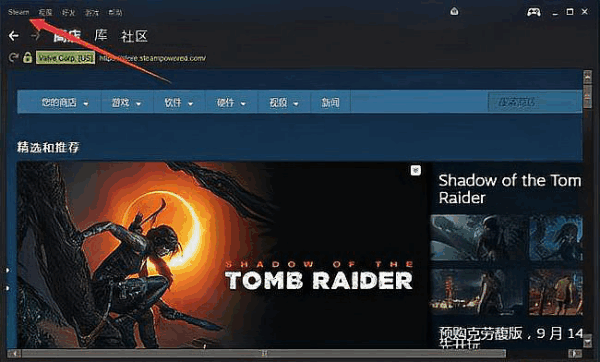The image size is (600, 362).
Task: Expand the 硬件 dropdown menu
Action: [231, 103]
